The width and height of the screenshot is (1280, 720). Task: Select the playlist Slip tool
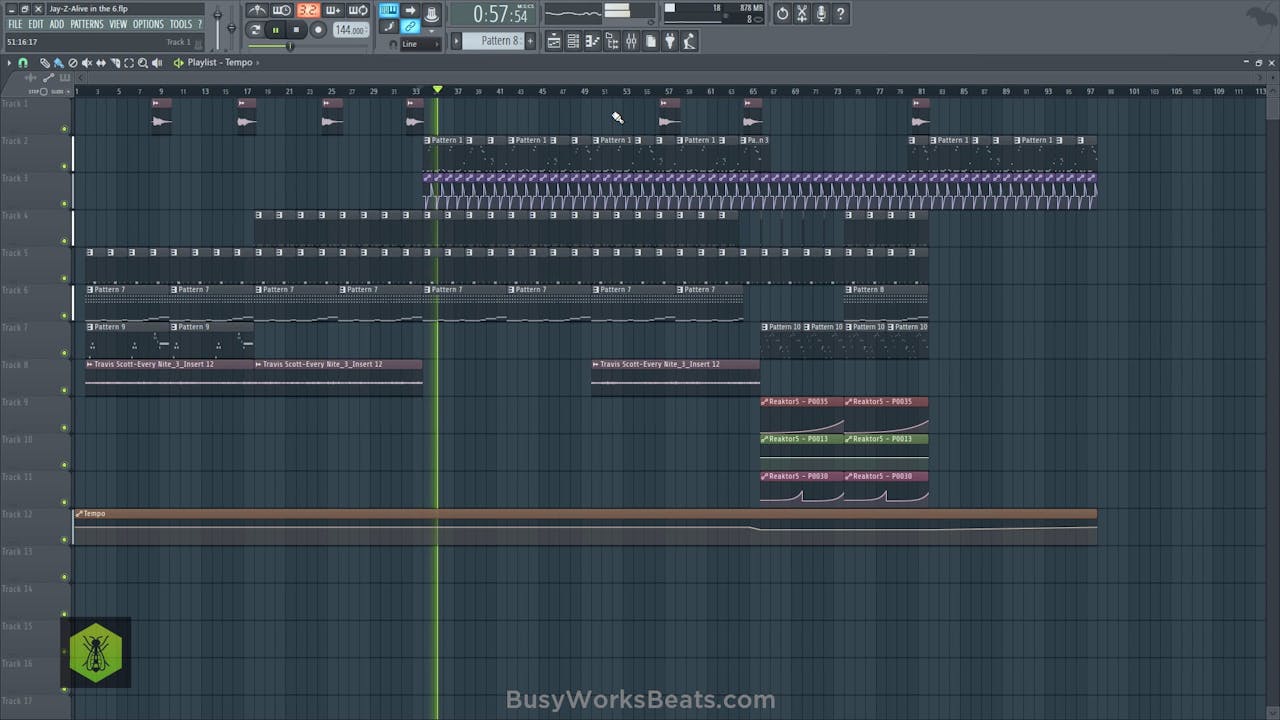coord(101,63)
